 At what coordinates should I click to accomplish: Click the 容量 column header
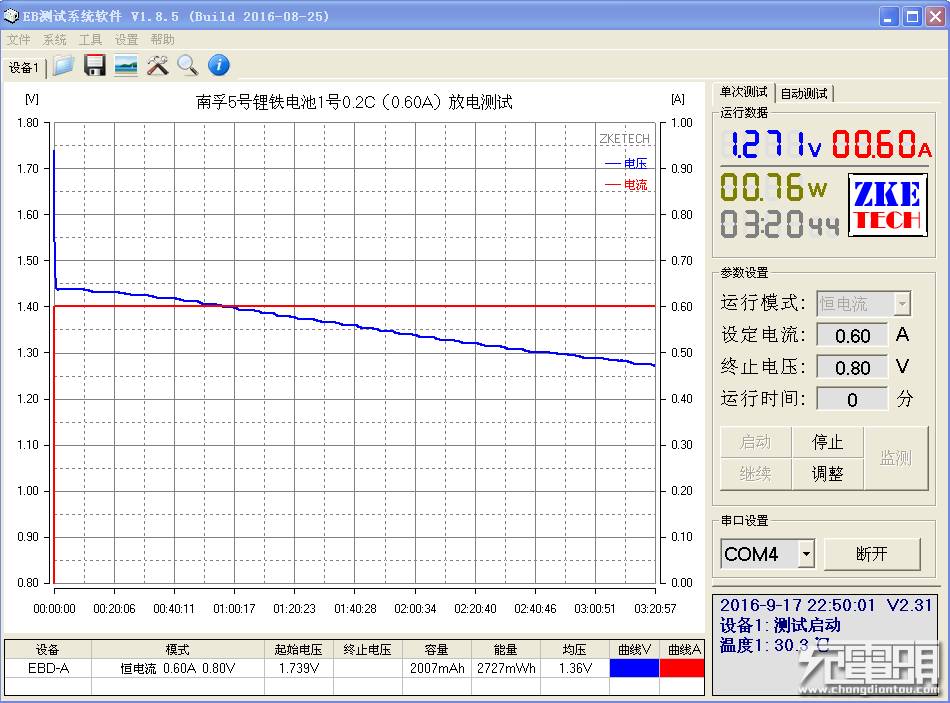pos(437,650)
